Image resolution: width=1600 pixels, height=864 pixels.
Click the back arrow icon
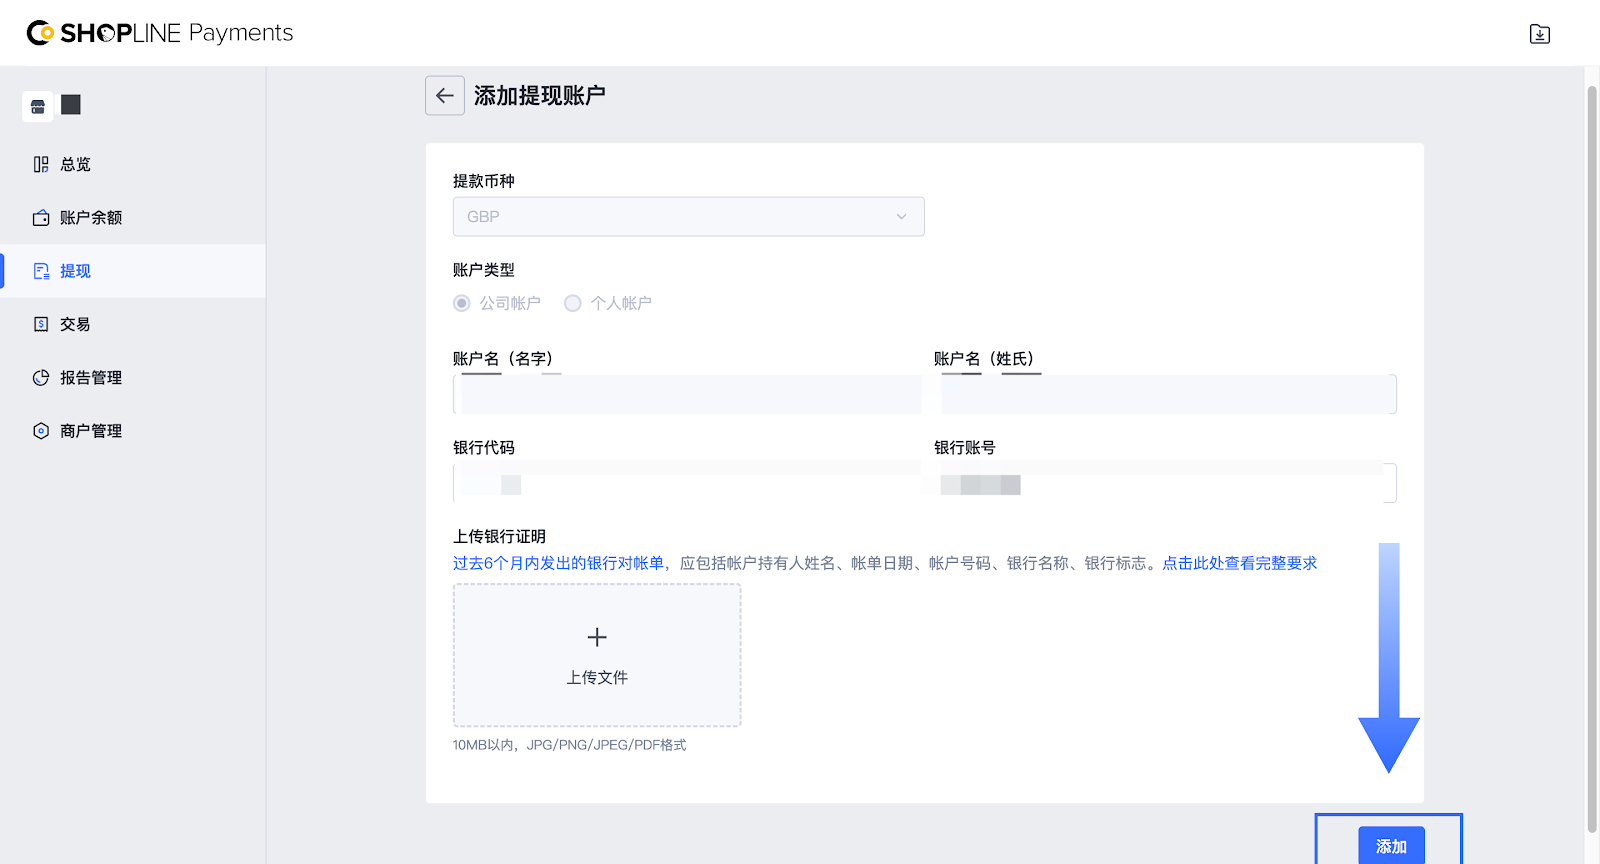pos(445,96)
